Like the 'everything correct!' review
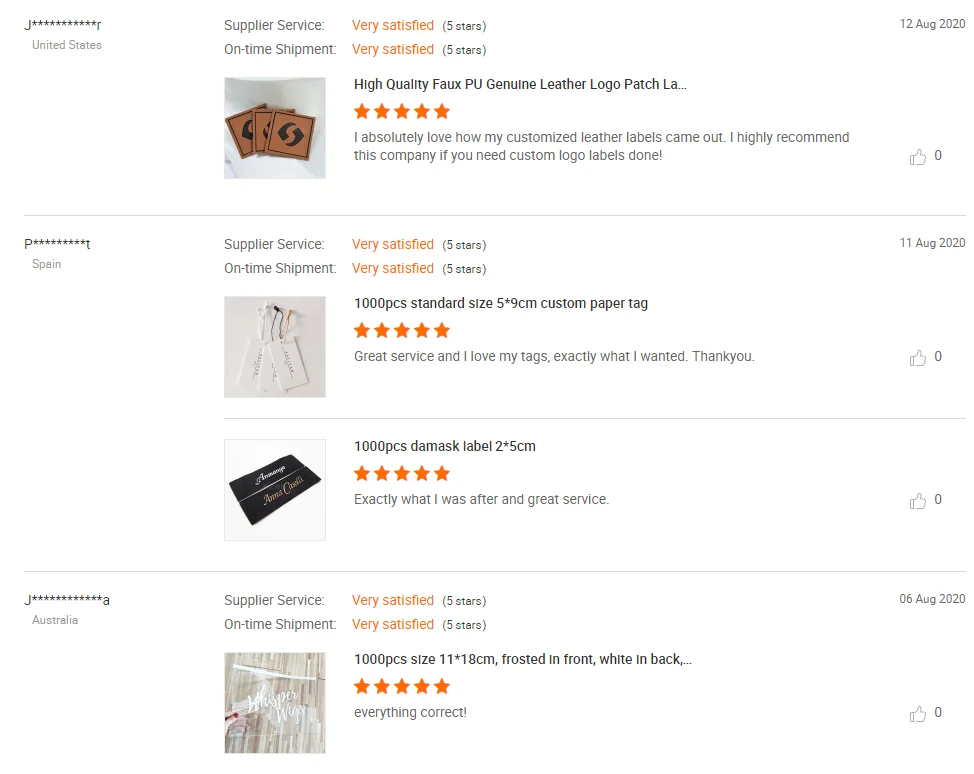The width and height of the screenshot is (974, 774). (x=918, y=714)
